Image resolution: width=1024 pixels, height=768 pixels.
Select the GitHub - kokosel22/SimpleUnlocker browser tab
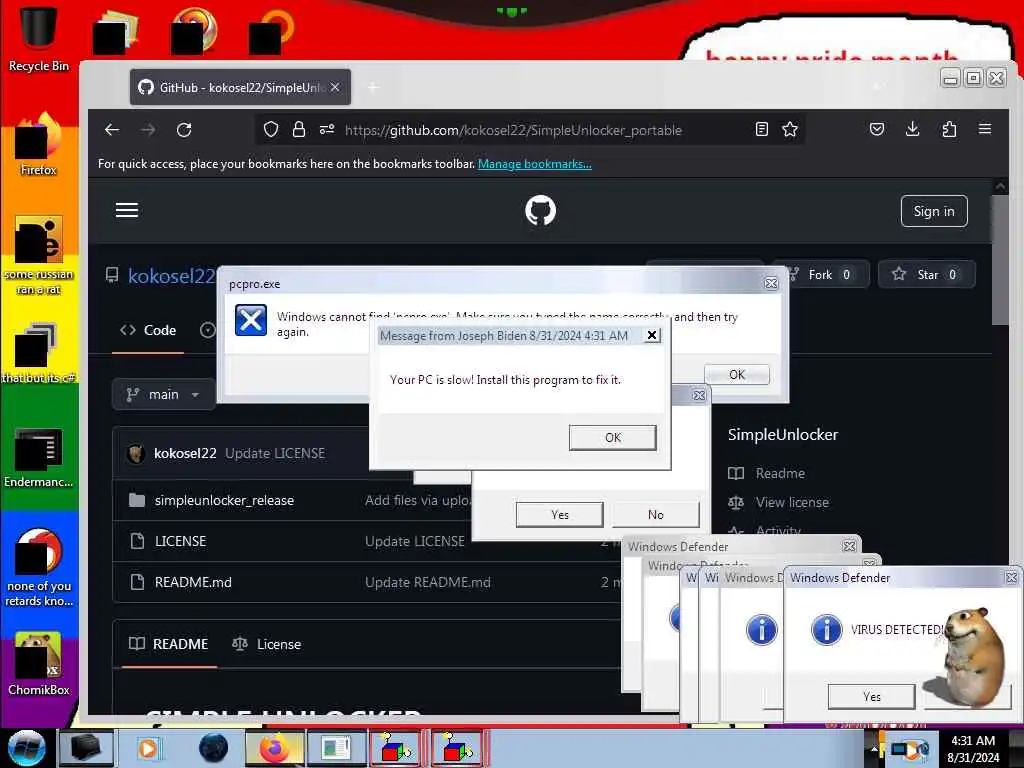coord(240,87)
